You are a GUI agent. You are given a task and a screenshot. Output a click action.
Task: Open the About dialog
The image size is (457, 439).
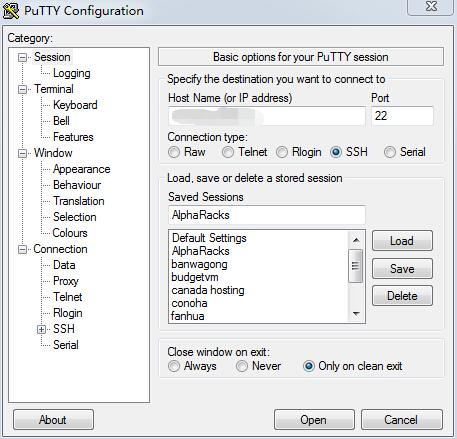(53, 420)
